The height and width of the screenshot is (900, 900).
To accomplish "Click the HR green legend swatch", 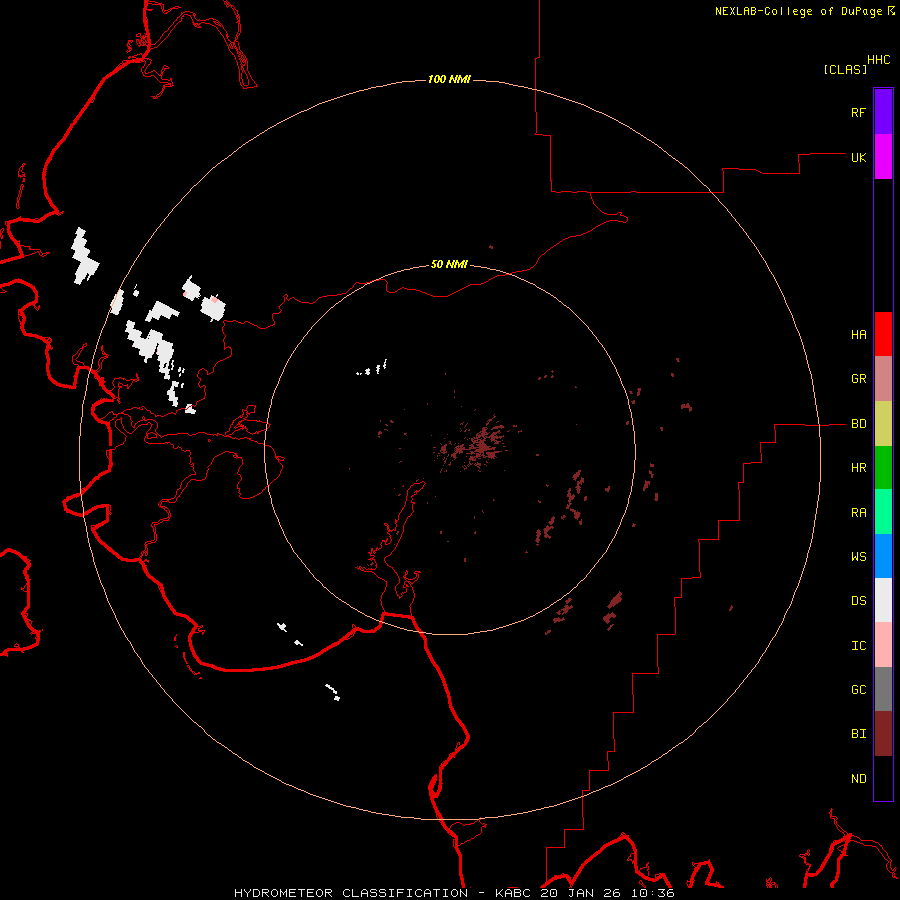I will (x=883, y=468).
